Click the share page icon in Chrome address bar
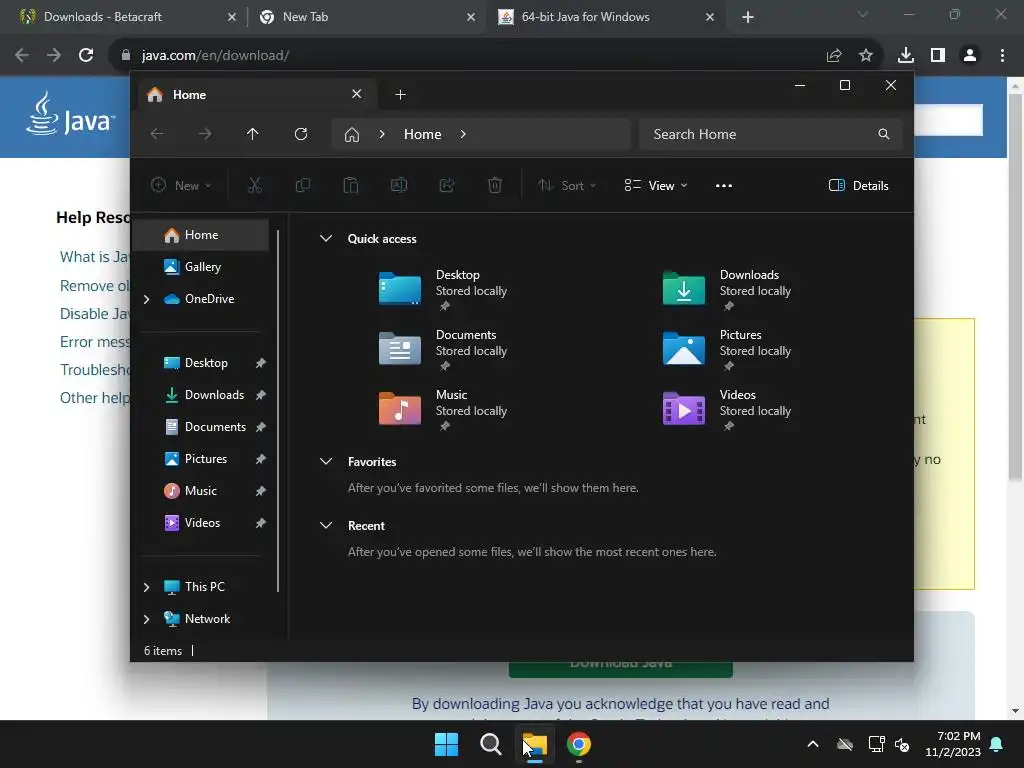Viewport: 1024px width, 768px height. pos(834,56)
